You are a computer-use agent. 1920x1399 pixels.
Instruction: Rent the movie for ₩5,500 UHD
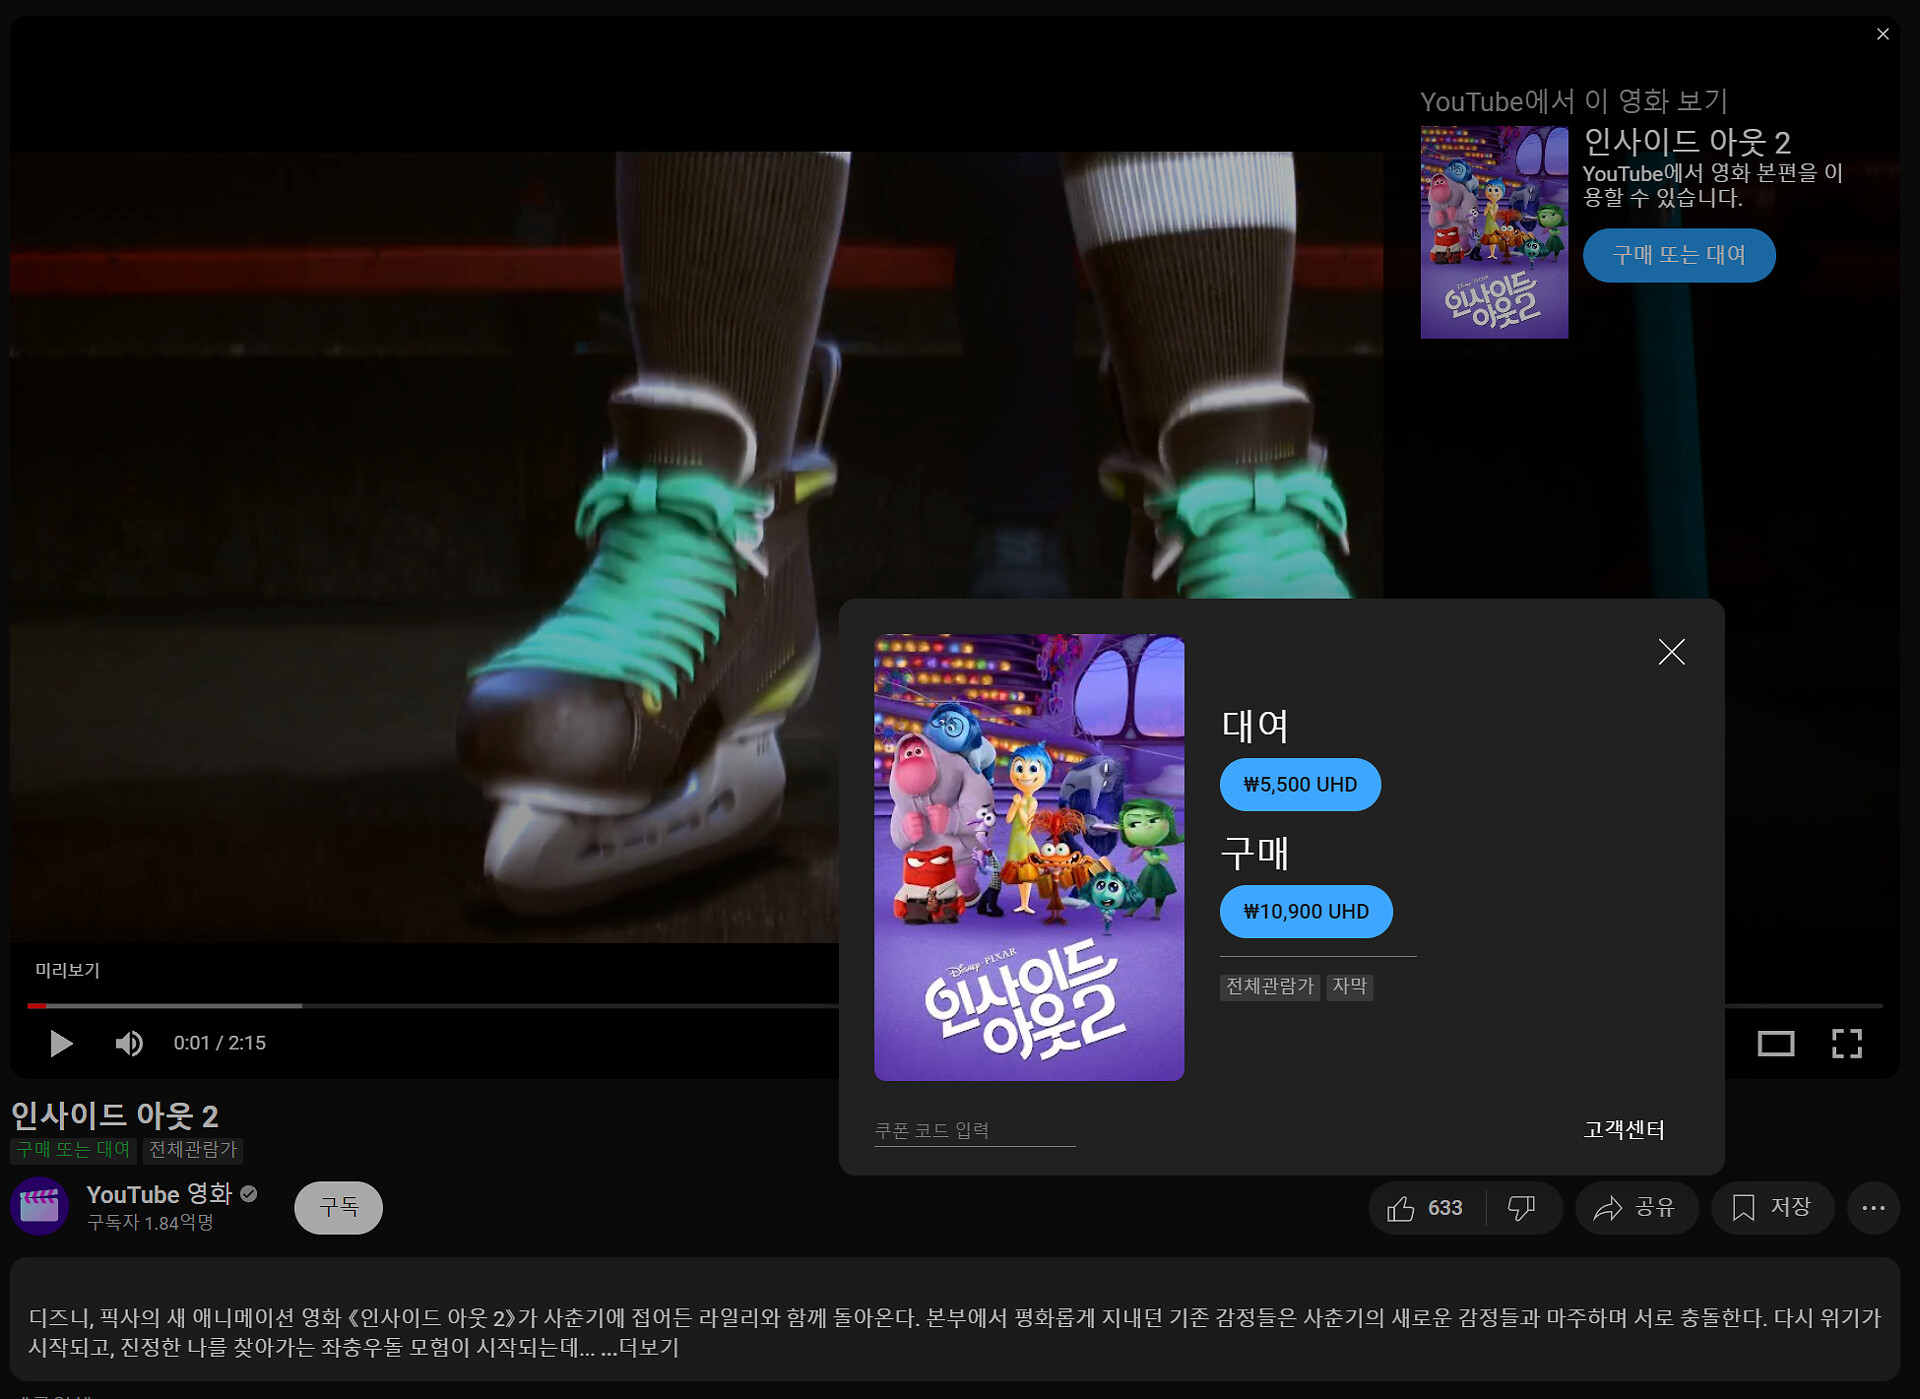1299,785
